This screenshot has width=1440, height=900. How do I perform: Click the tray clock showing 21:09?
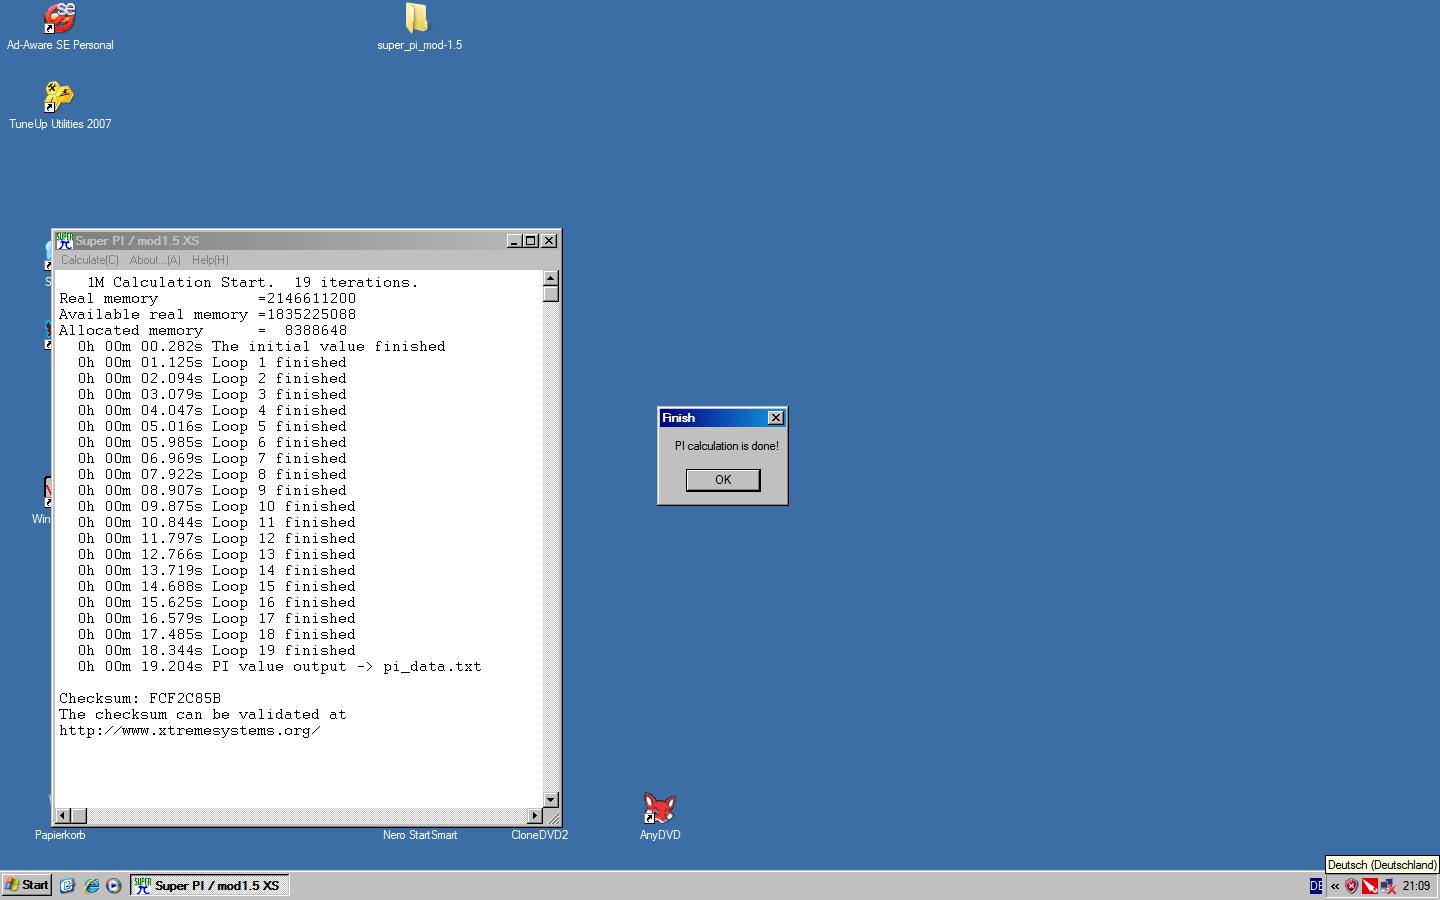1416,886
